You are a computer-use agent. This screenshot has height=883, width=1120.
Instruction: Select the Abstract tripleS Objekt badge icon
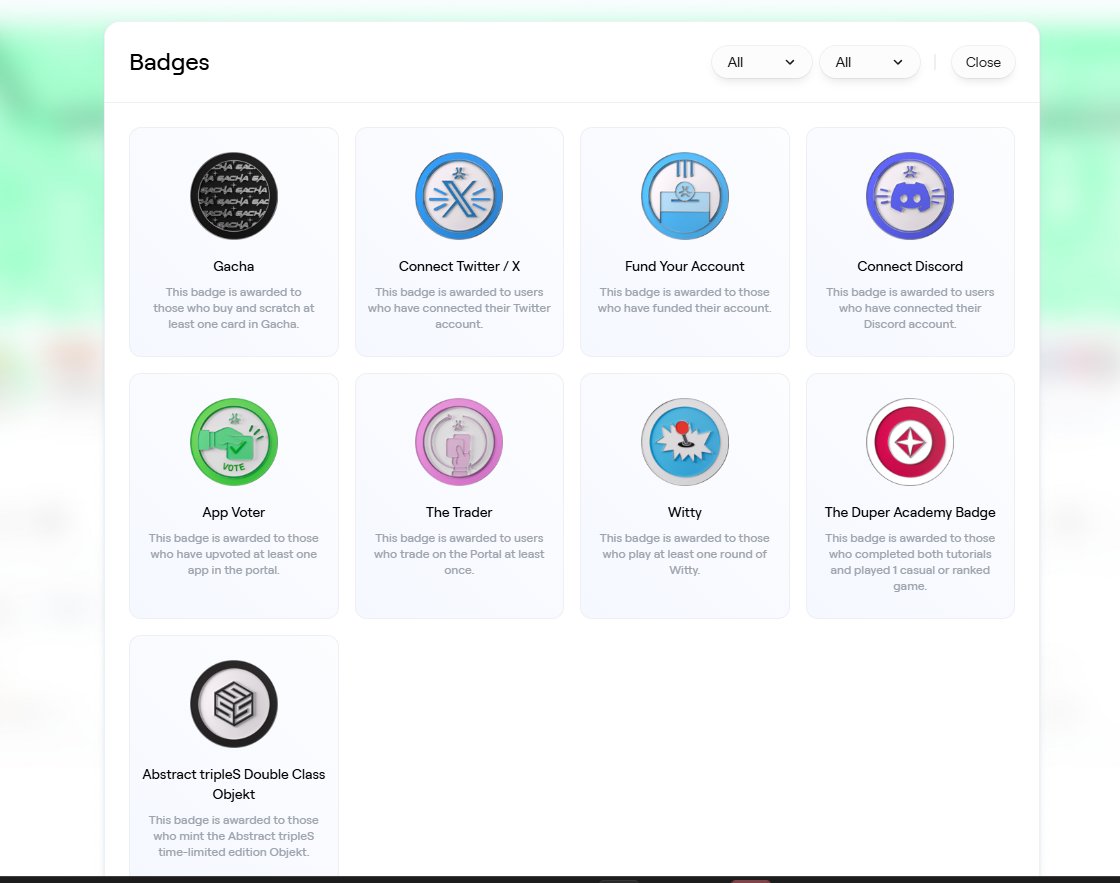click(234, 704)
